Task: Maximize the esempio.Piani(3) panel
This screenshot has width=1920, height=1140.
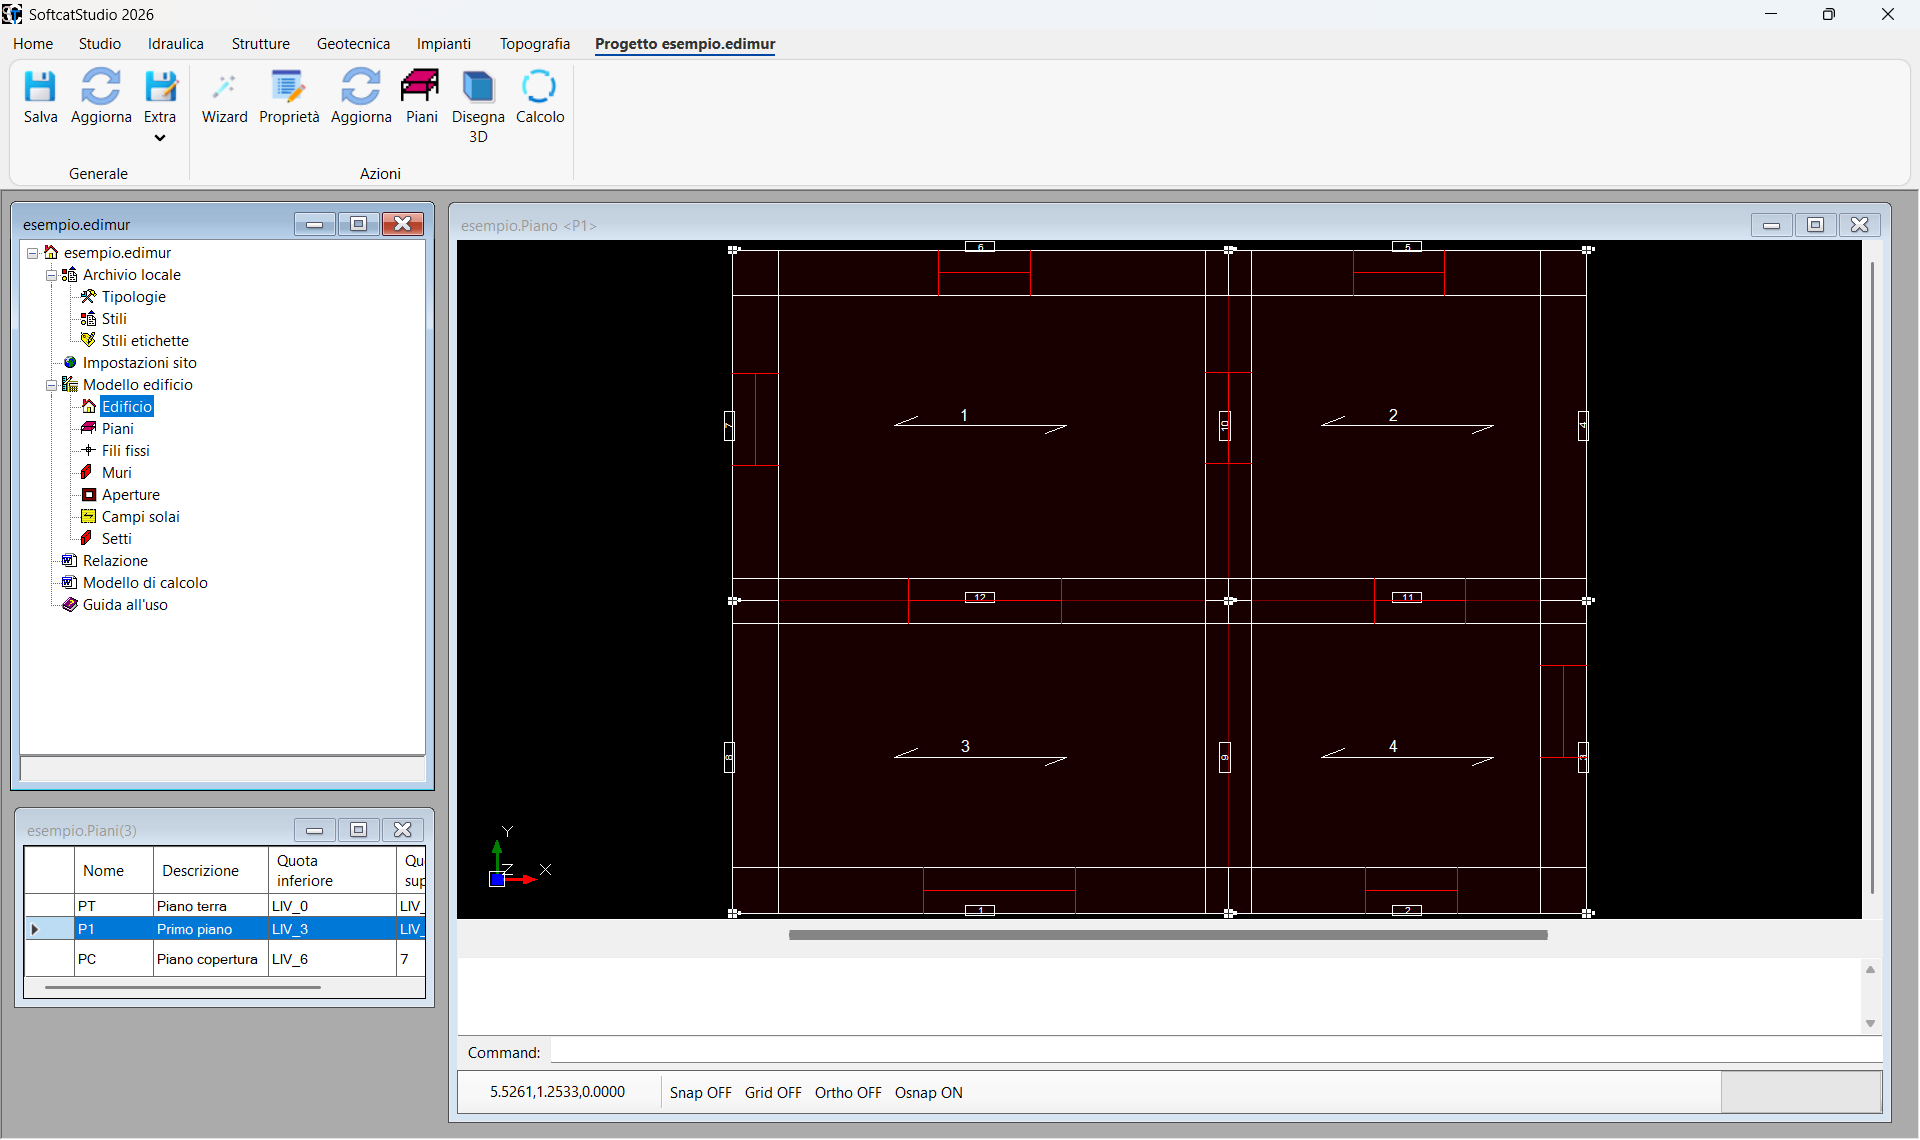Action: point(358,830)
